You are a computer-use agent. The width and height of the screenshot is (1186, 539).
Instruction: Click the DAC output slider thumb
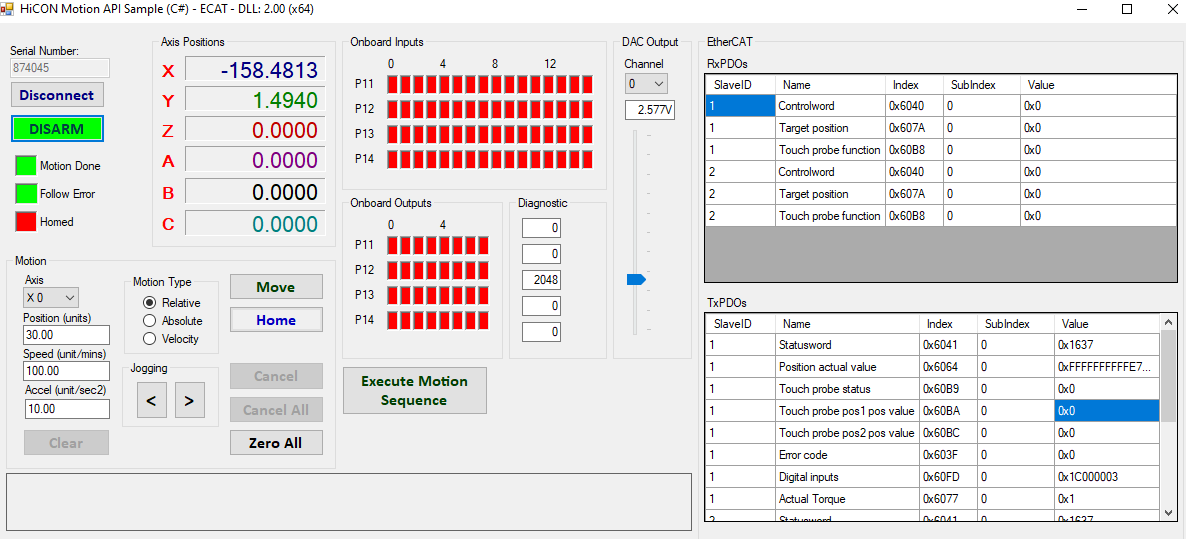pos(635,280)
